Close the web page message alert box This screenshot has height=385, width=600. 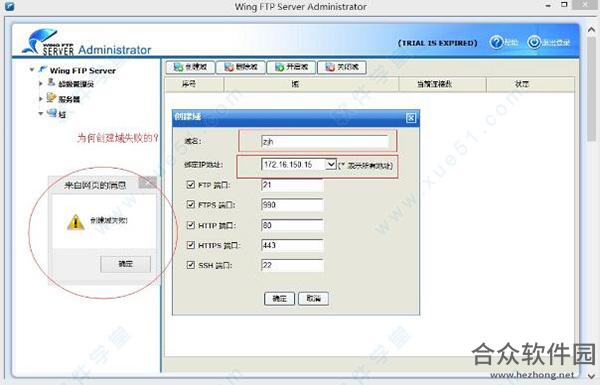click(x=147, y=183)
